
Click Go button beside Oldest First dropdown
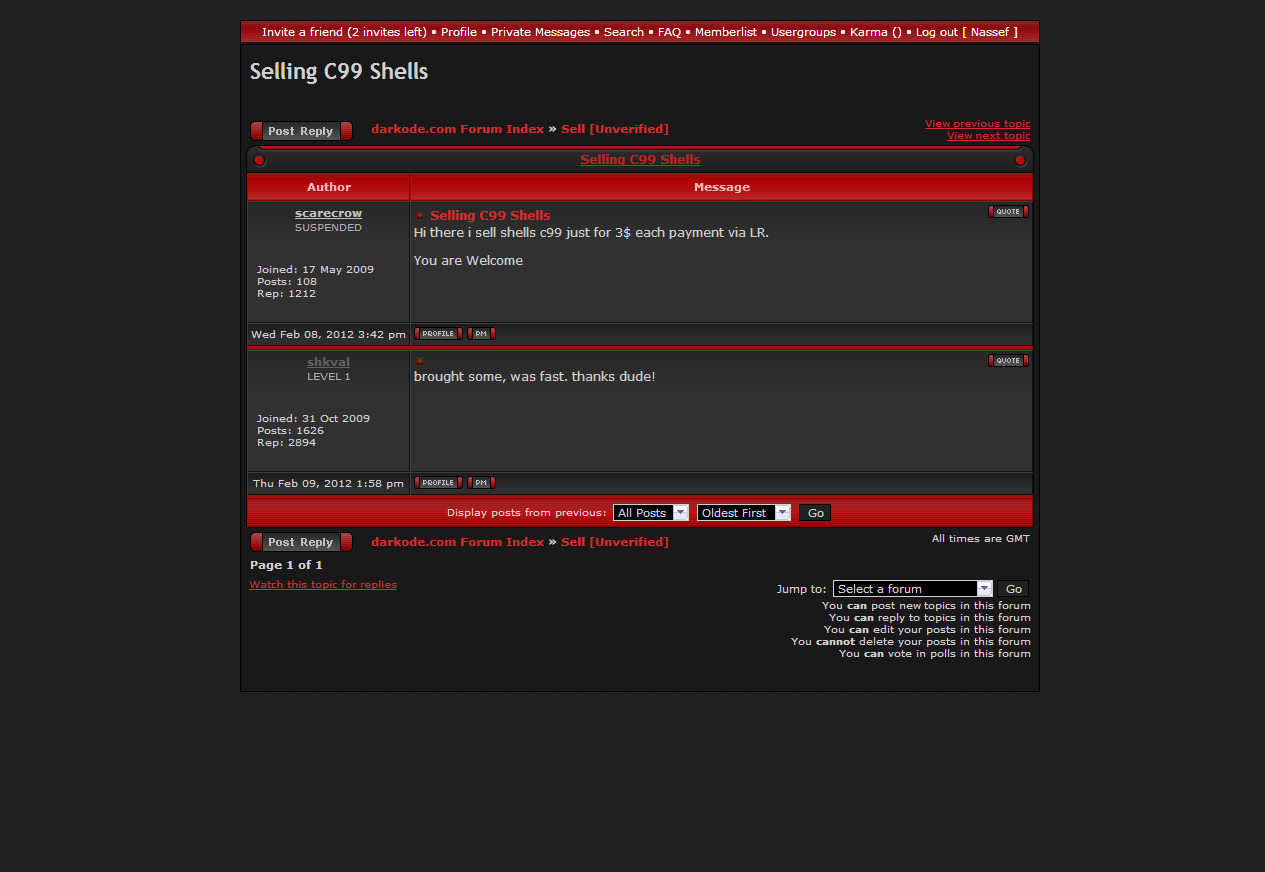pos(815,513)
